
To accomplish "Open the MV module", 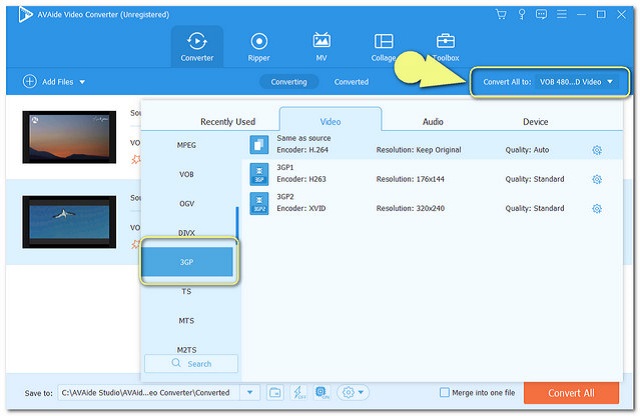I will (321, 47).
